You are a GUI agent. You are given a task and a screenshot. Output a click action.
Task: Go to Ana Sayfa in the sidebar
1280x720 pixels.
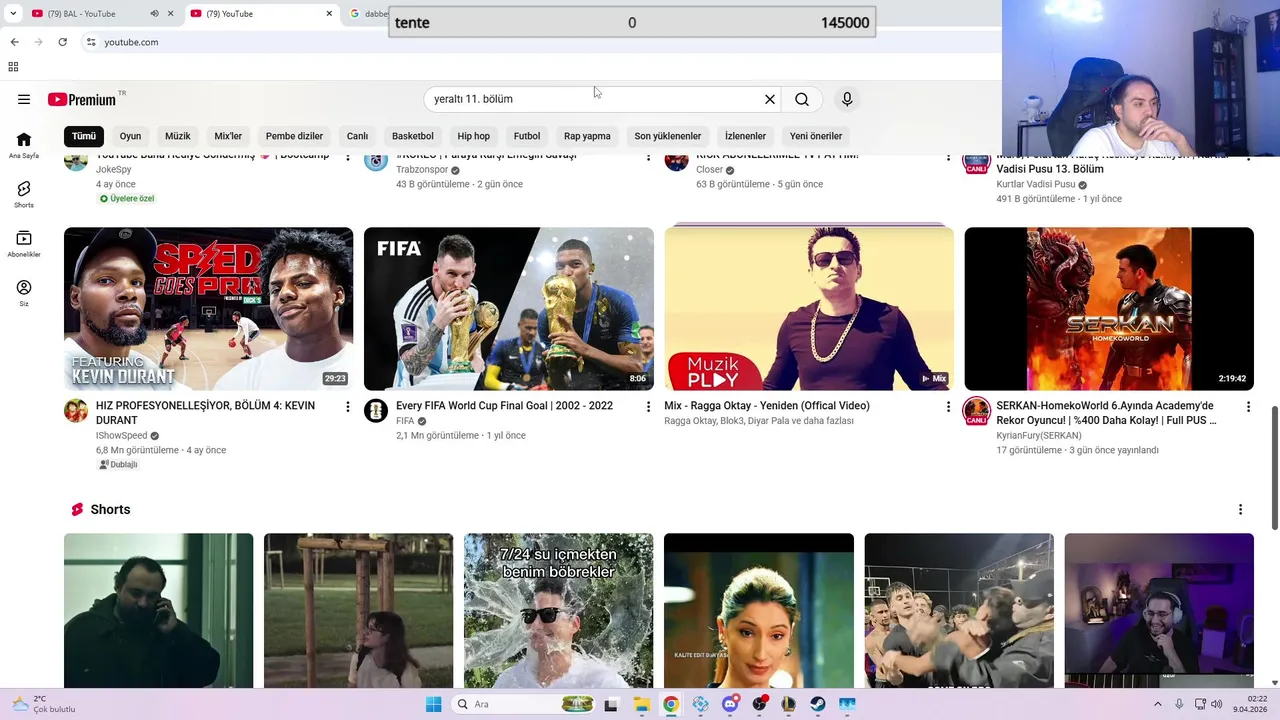[24, 145]
